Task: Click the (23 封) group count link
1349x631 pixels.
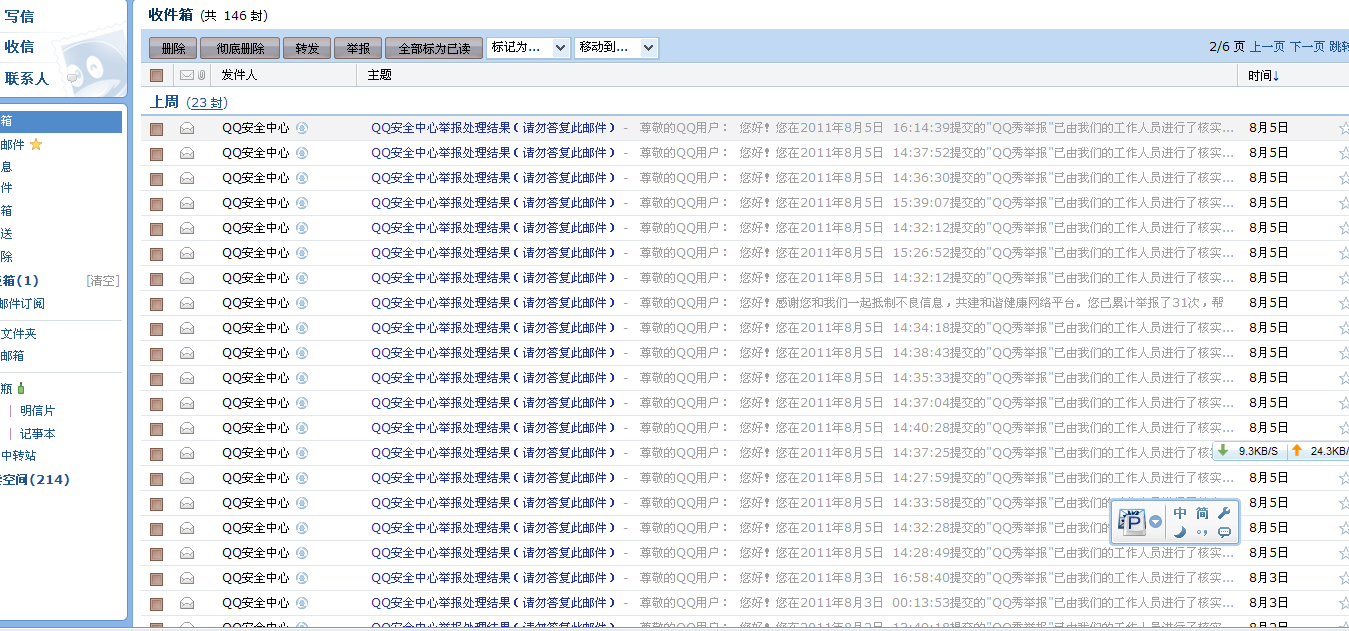Action: [x=207, y=102]
